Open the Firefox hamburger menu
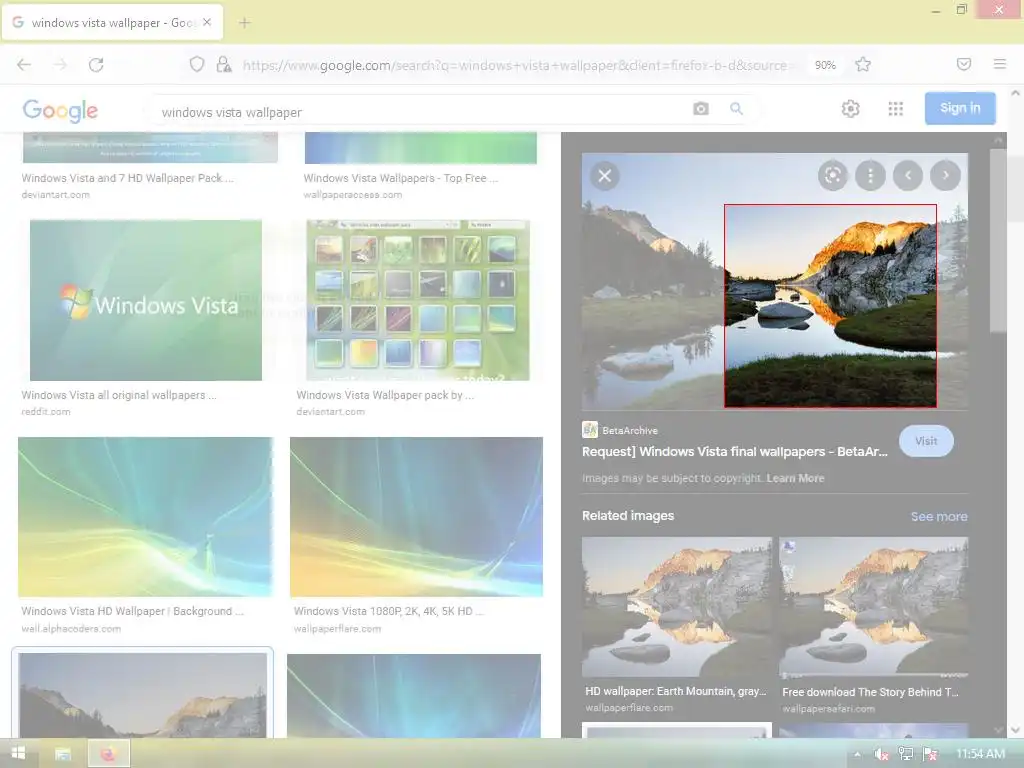 pyautogui.click(x=999, y=64)
